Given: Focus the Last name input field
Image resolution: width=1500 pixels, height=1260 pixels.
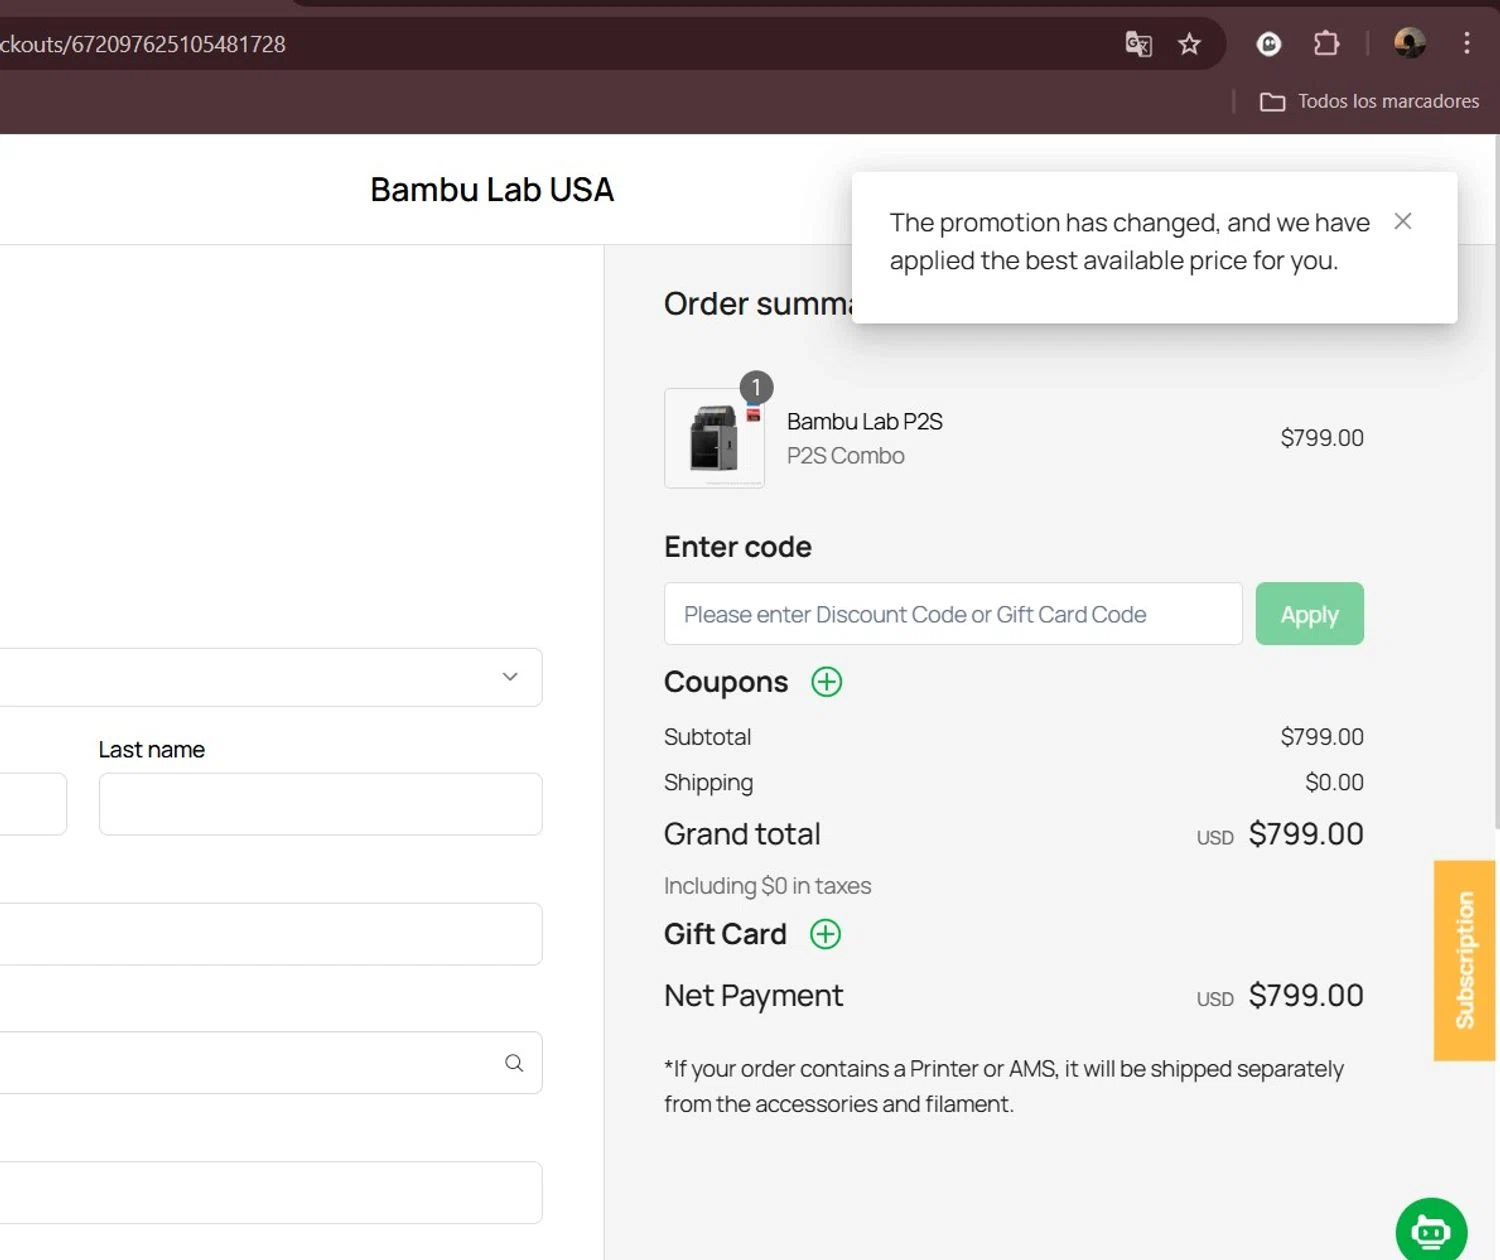Looking at the screenshot, I should [320, 804].
